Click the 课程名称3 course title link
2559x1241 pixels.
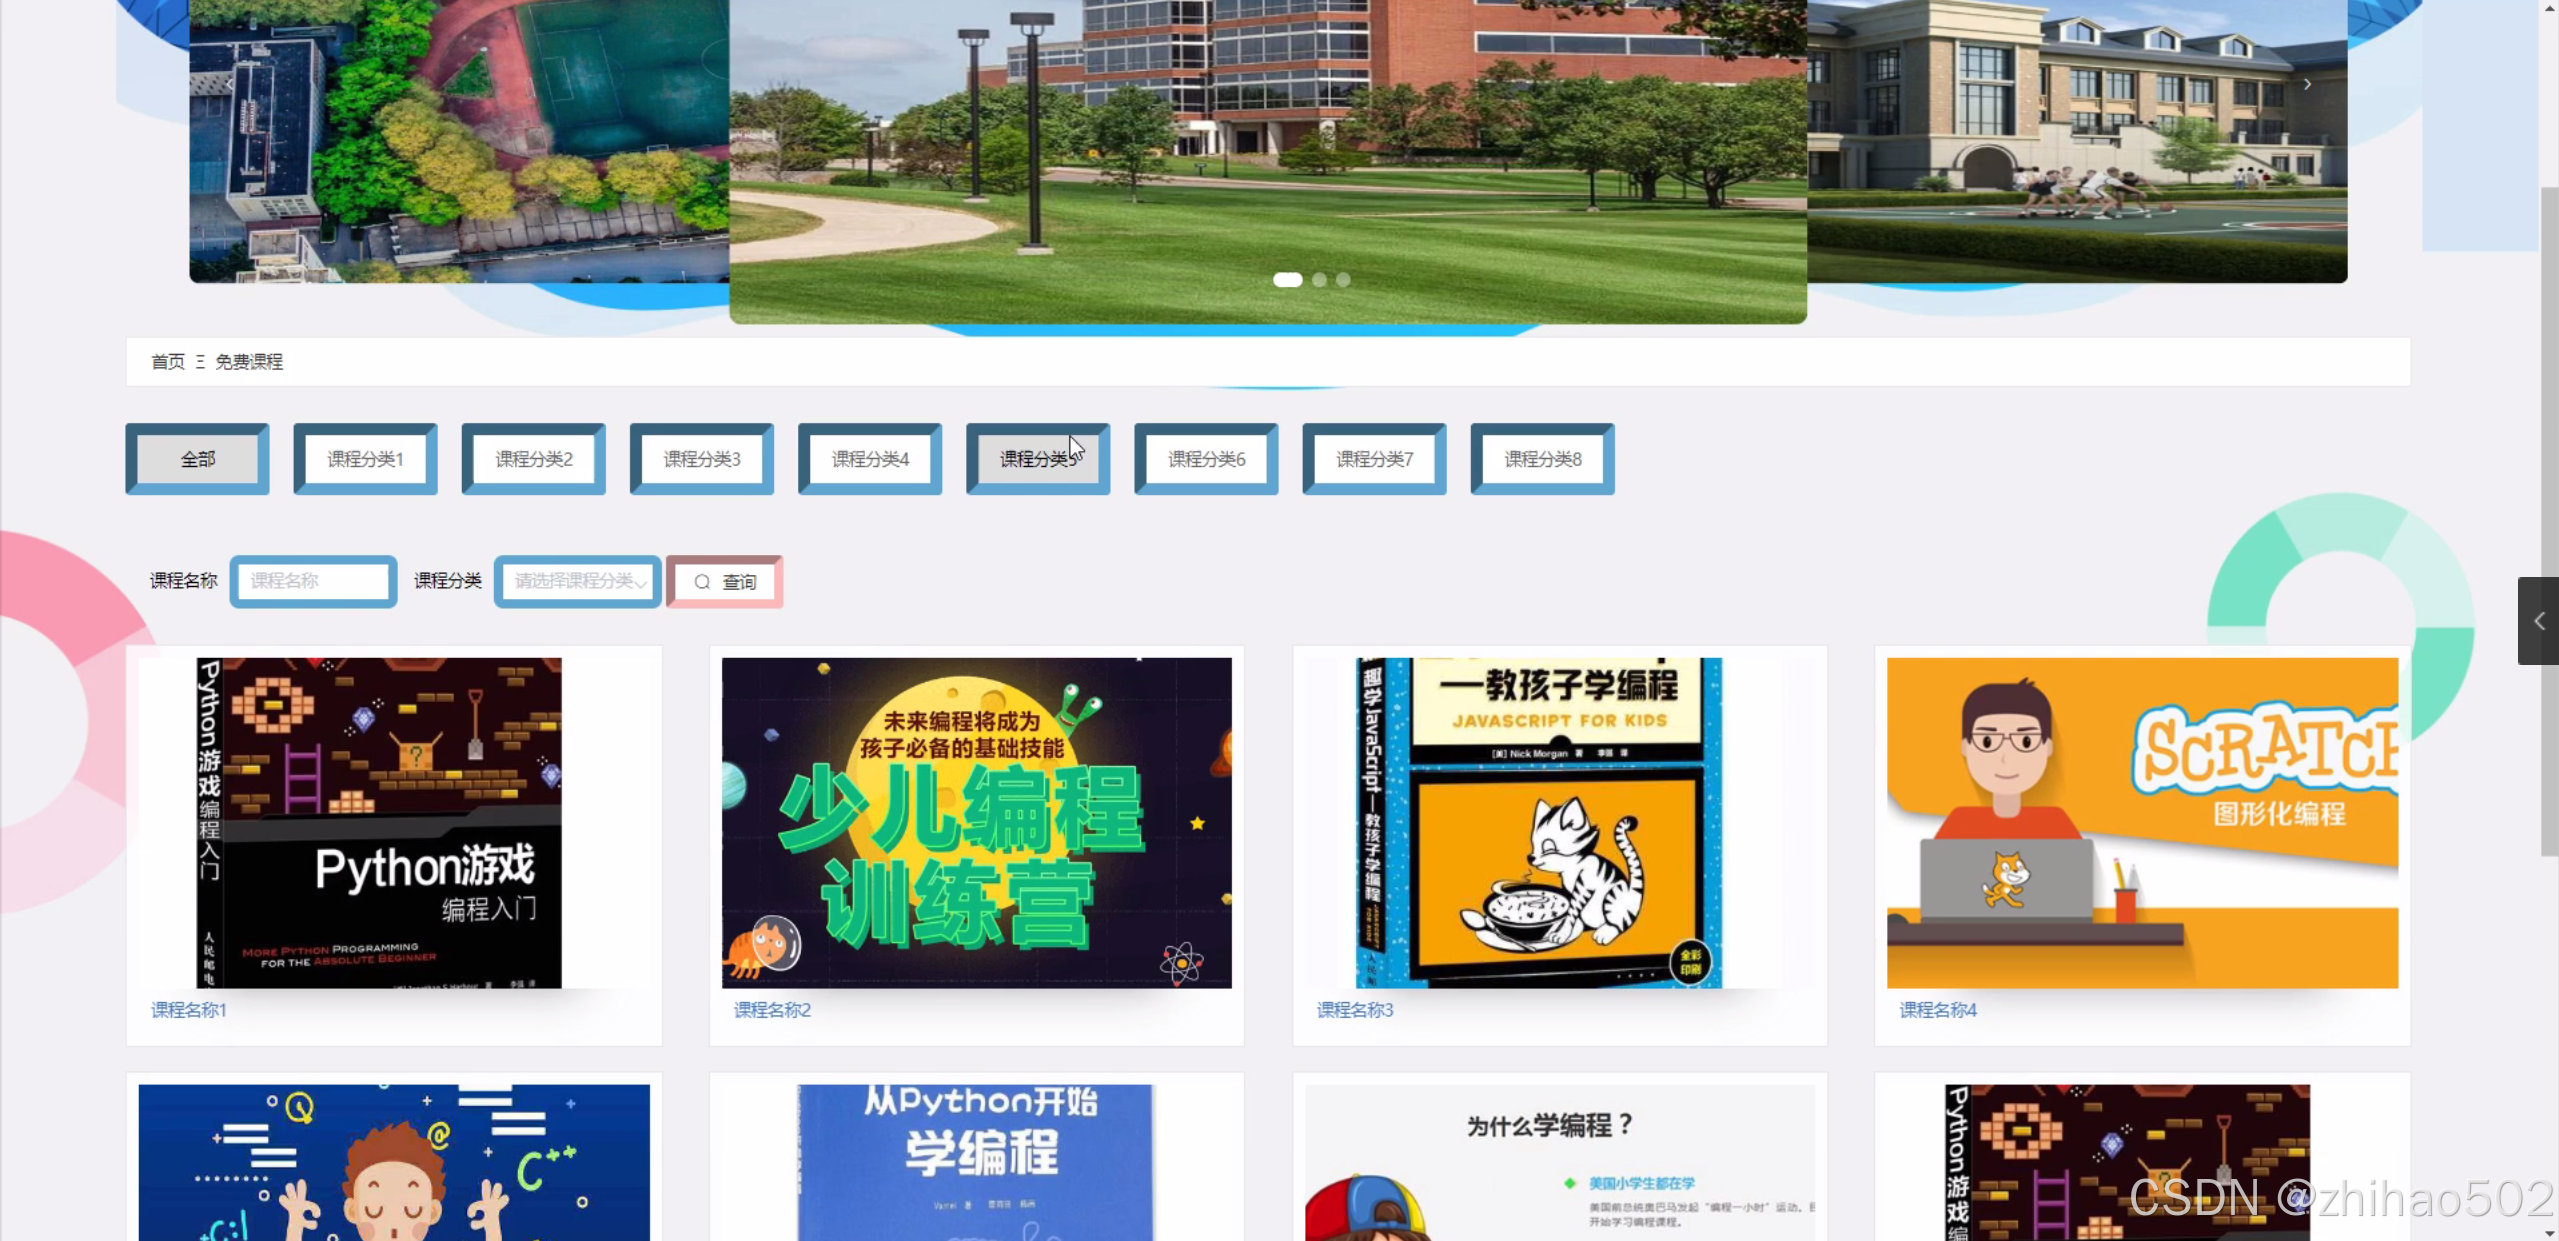tap(1354, 1010)
